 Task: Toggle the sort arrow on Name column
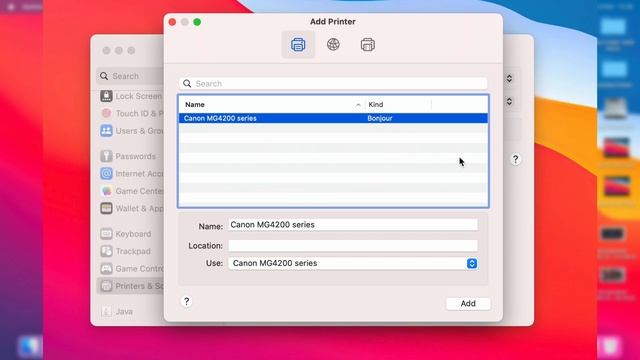point(358,105)
